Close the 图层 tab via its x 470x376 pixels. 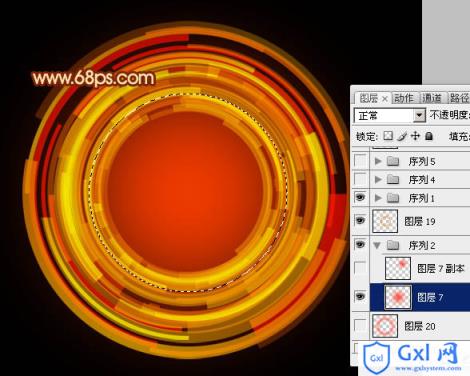click(x=385, y=99)
